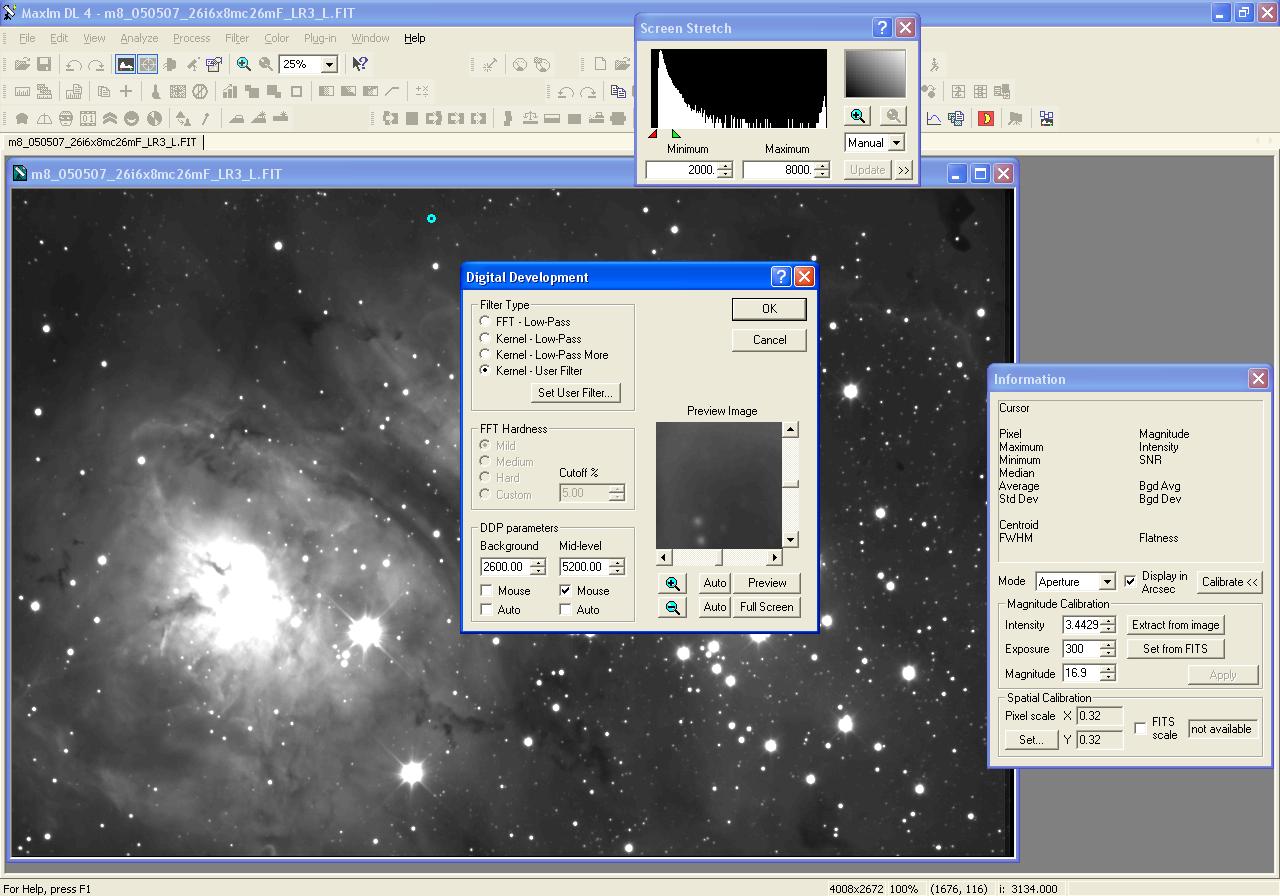Viewport: 1280px width, 896px height.
Task: Enable the Background Mouse checkbox
Action: click(x=487, y=591)
